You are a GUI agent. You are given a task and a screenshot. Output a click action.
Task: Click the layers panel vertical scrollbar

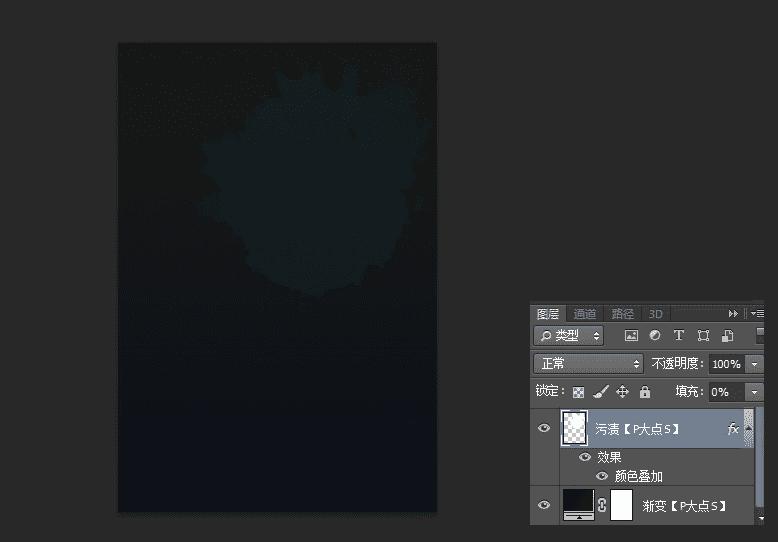[759, 457]
